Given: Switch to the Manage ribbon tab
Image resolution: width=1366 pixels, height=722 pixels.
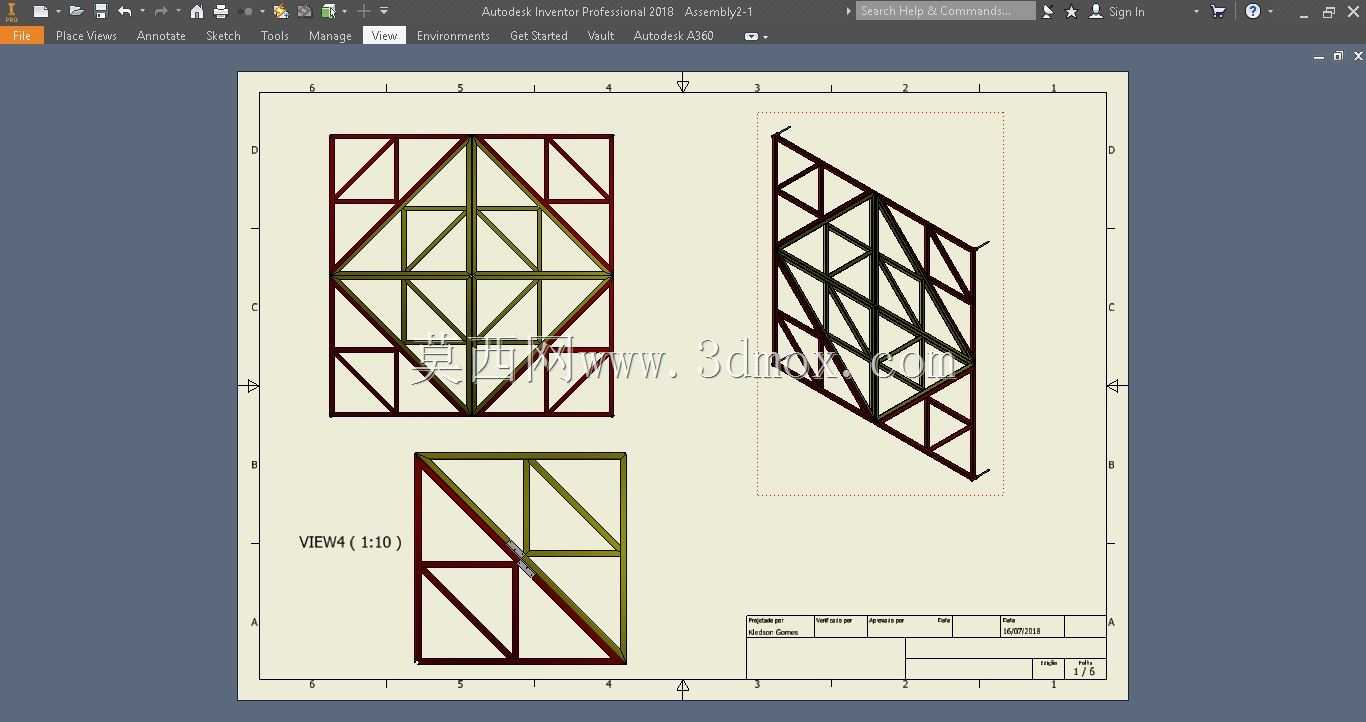Looking at the screenshot, I should 330,36.
